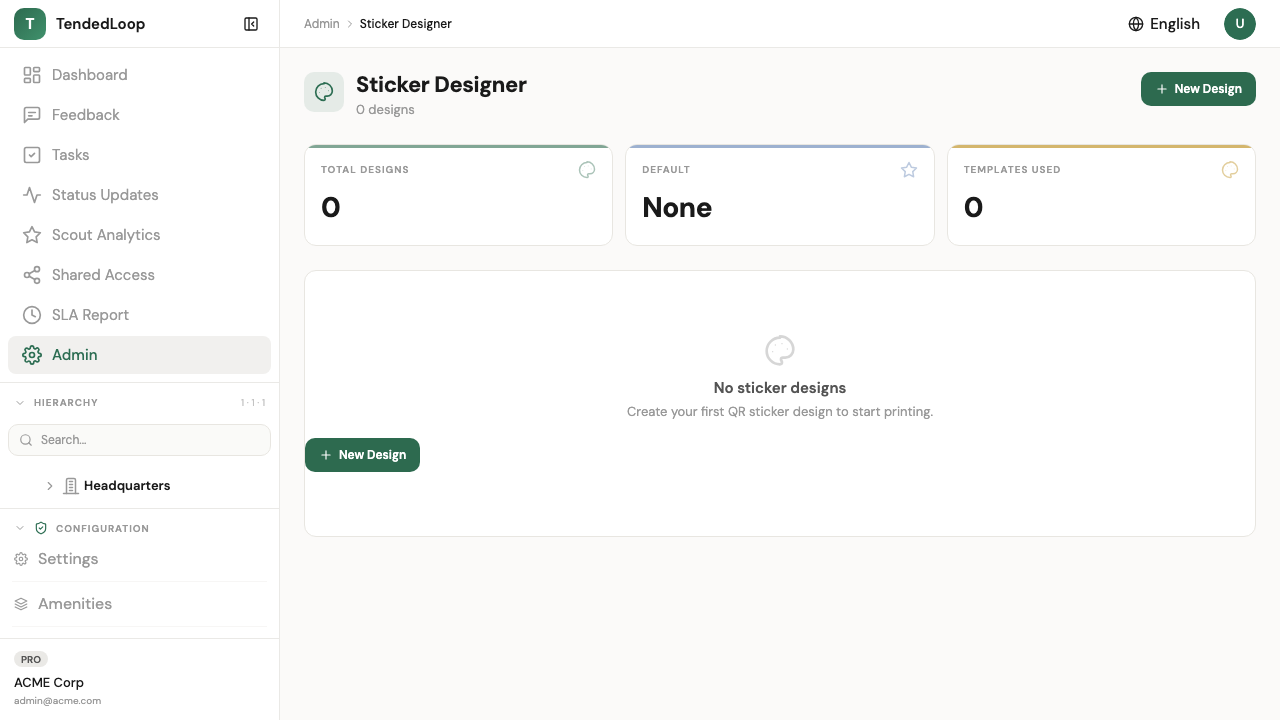Click the user avatar icon
Screen dimensions: 1280x720
(x=1240, y=24)
